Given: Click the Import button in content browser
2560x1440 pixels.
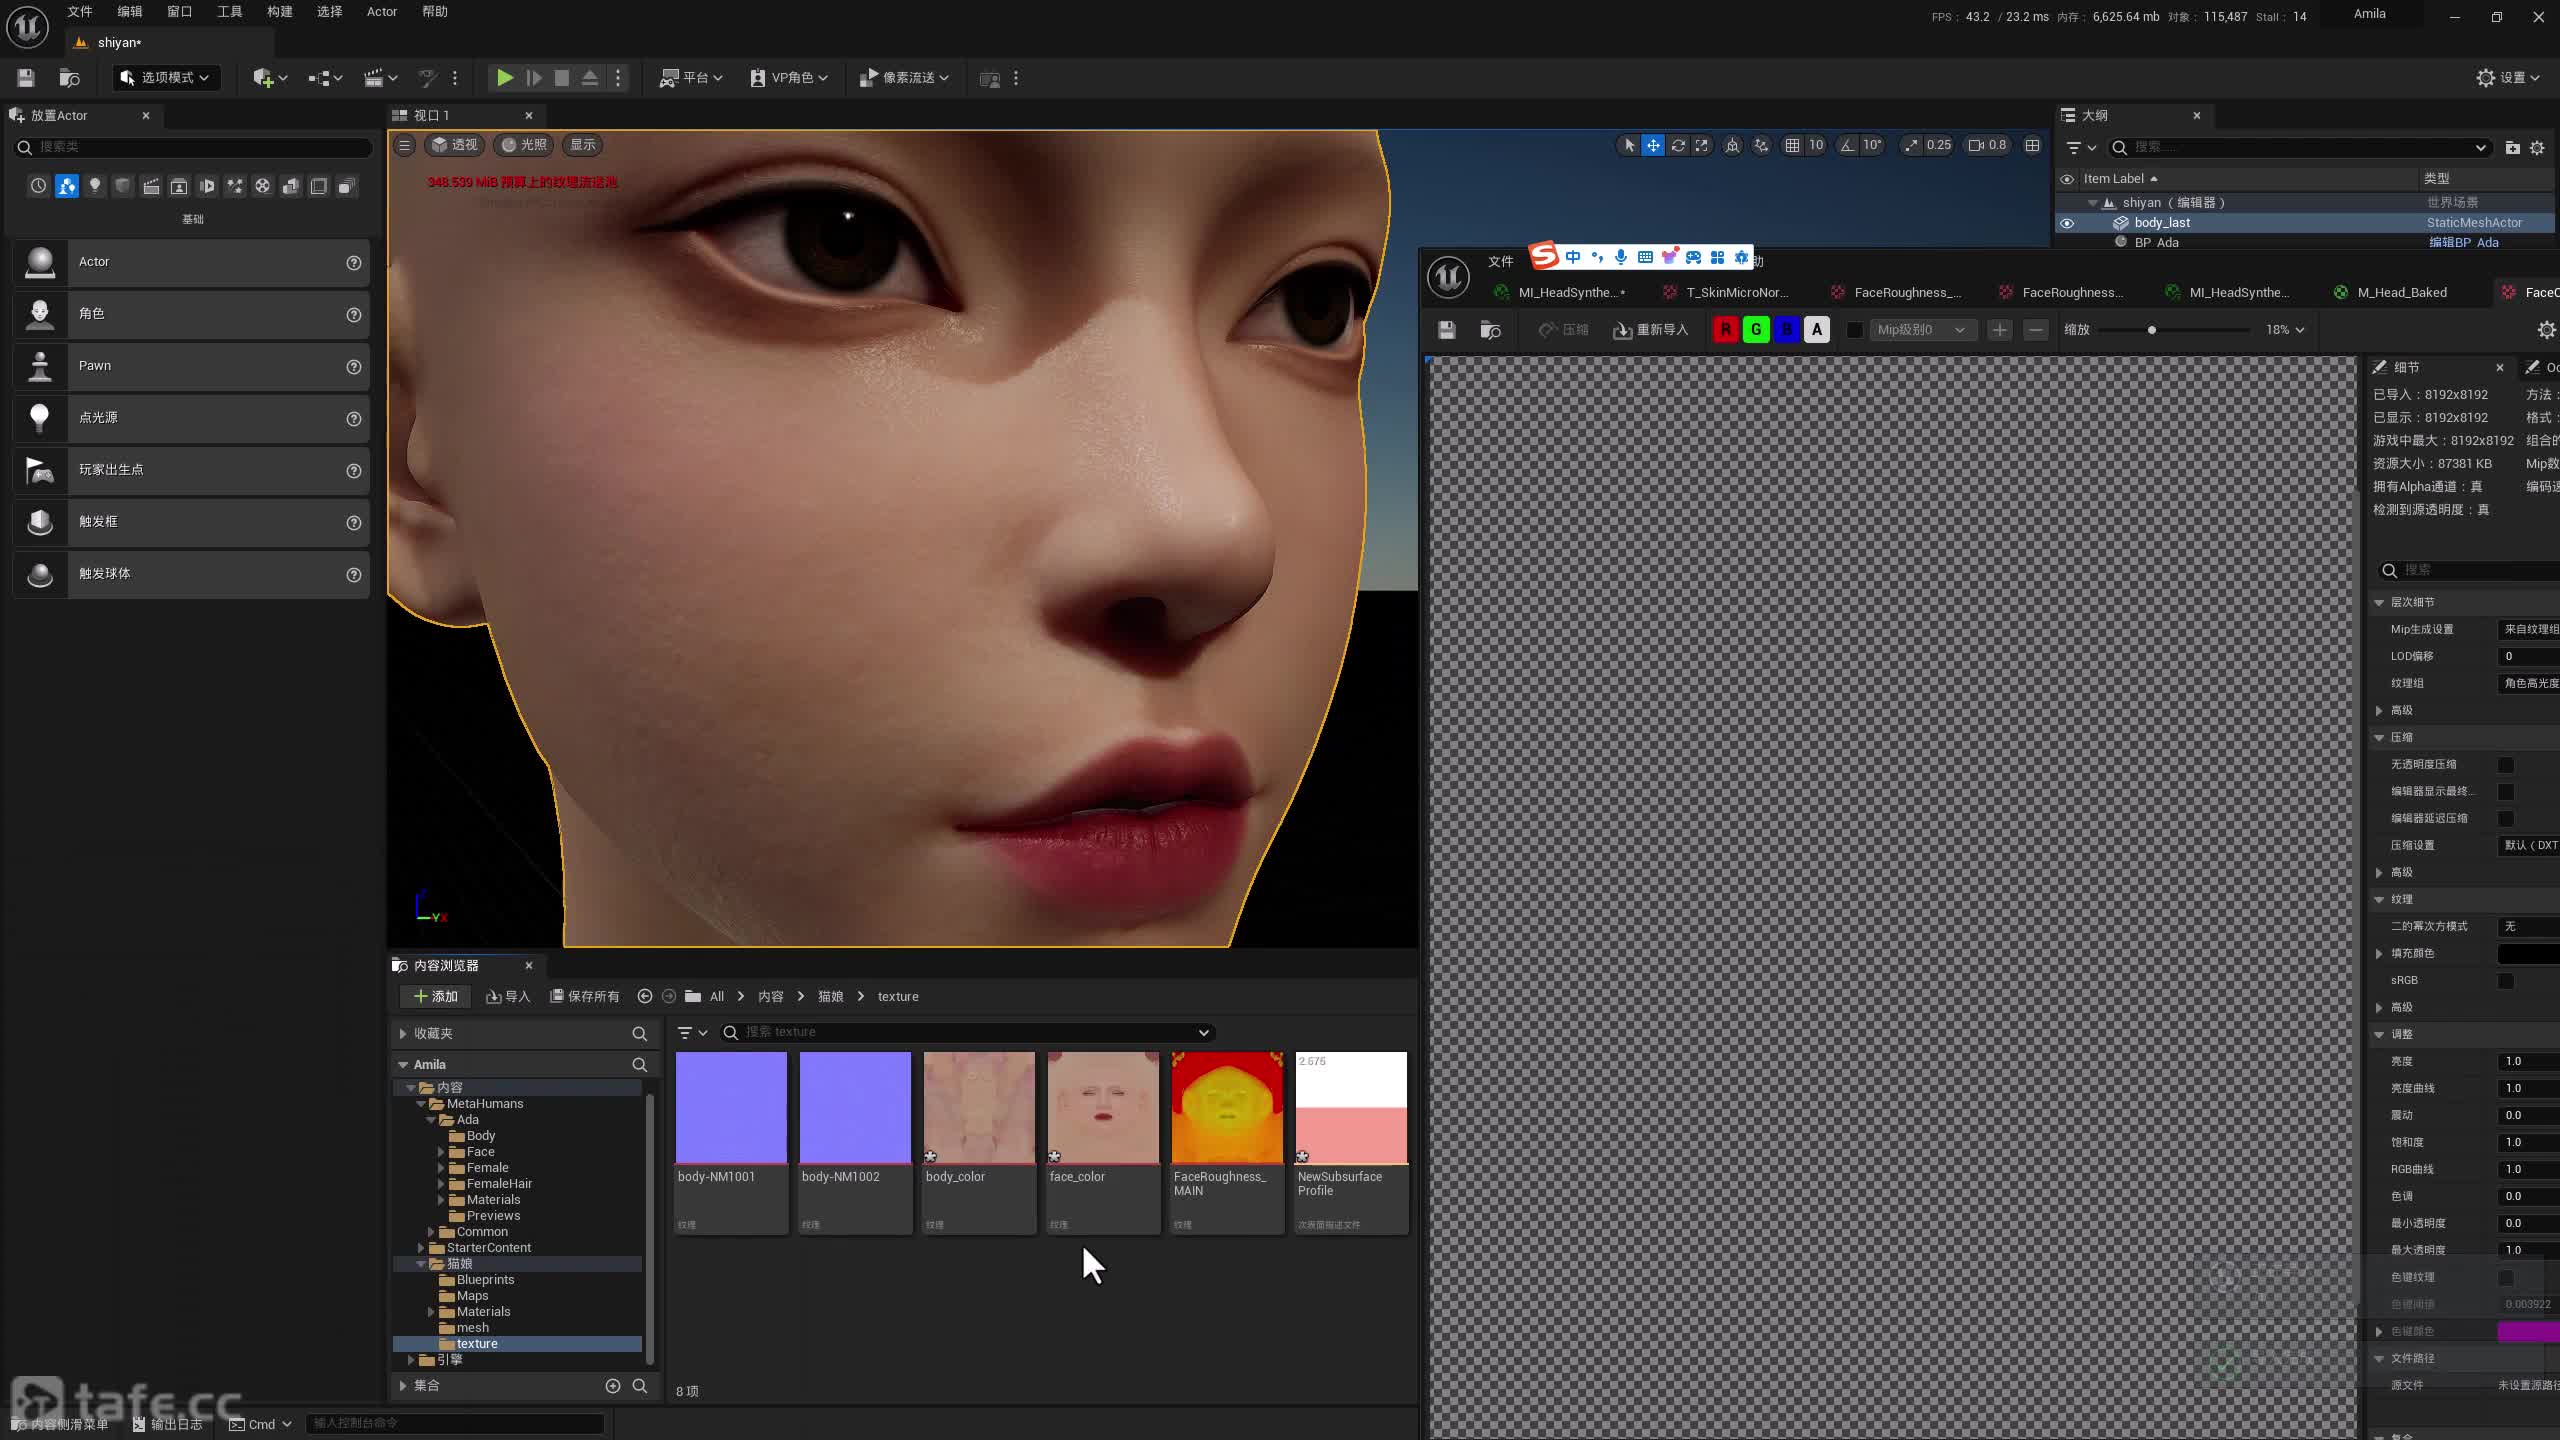Looking at the screenshot, I should 508,996.
